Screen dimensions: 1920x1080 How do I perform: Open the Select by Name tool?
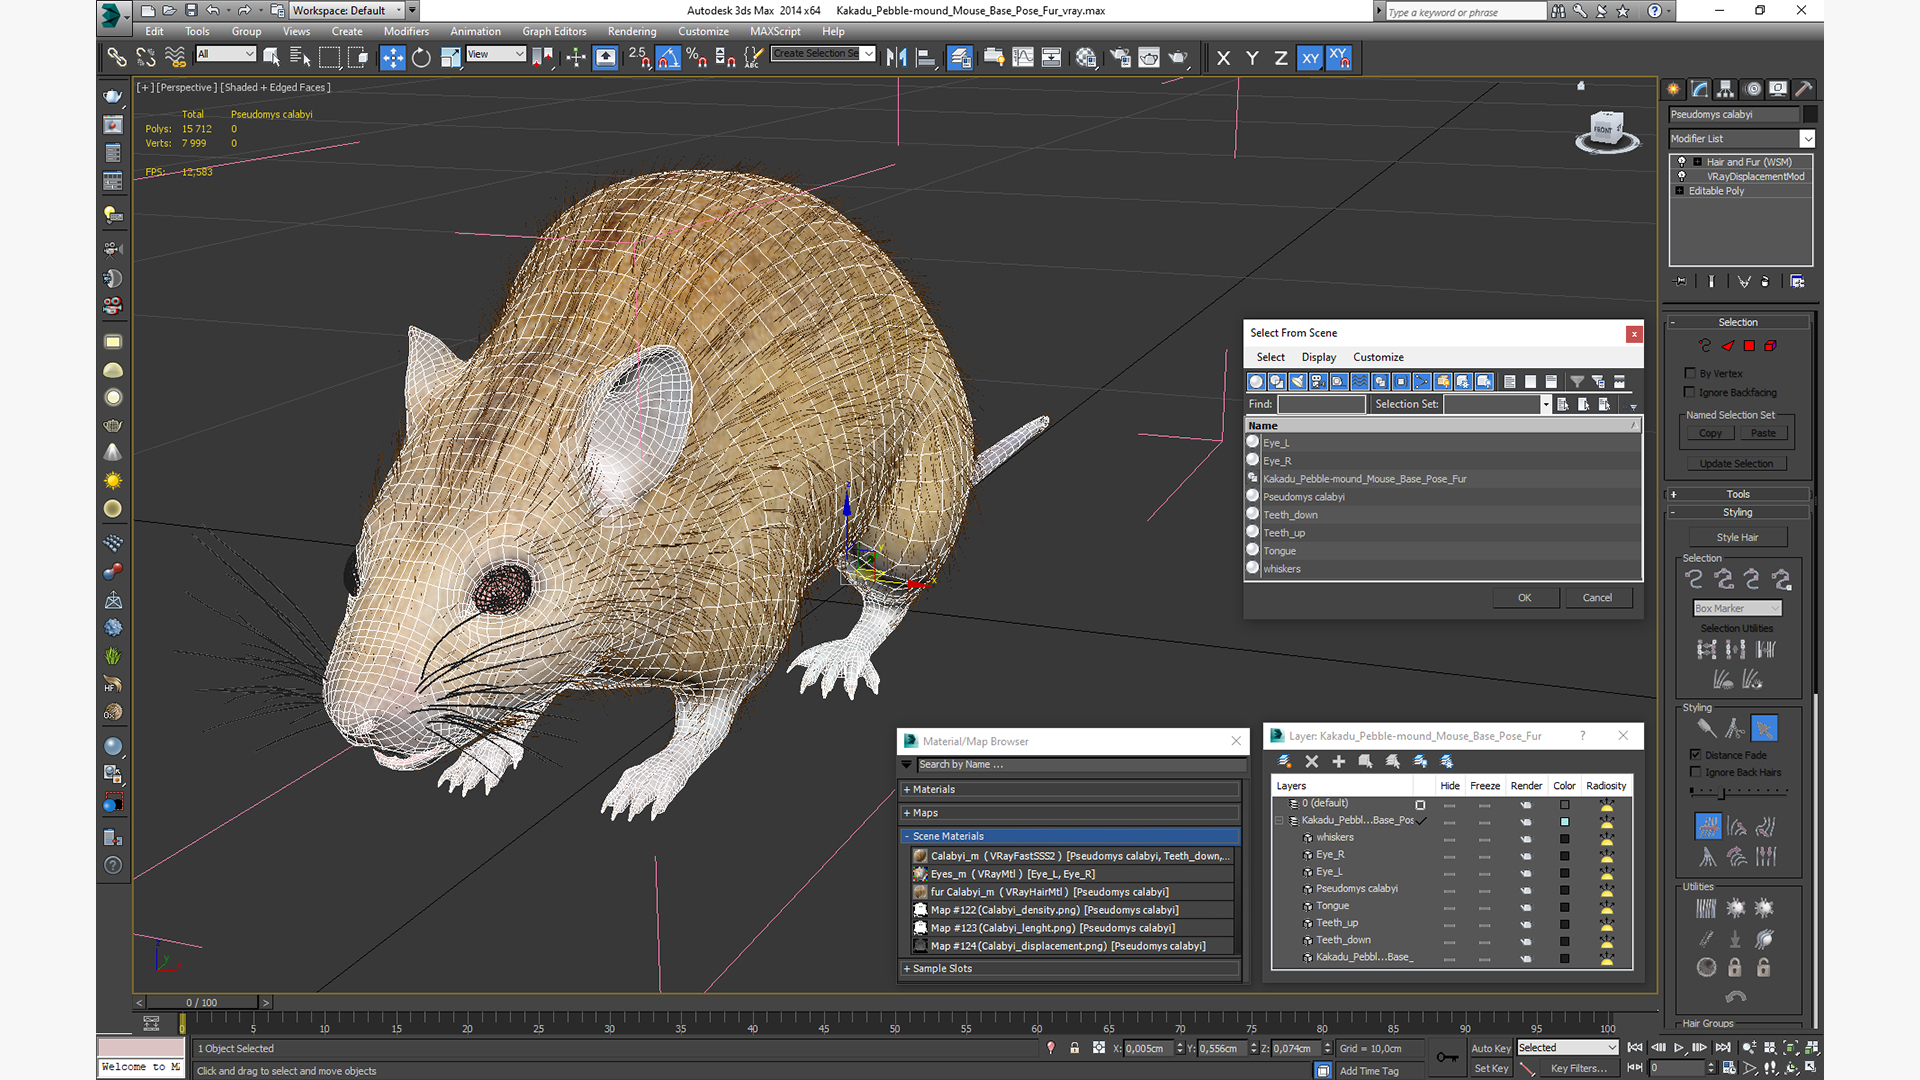click(299, 58)
